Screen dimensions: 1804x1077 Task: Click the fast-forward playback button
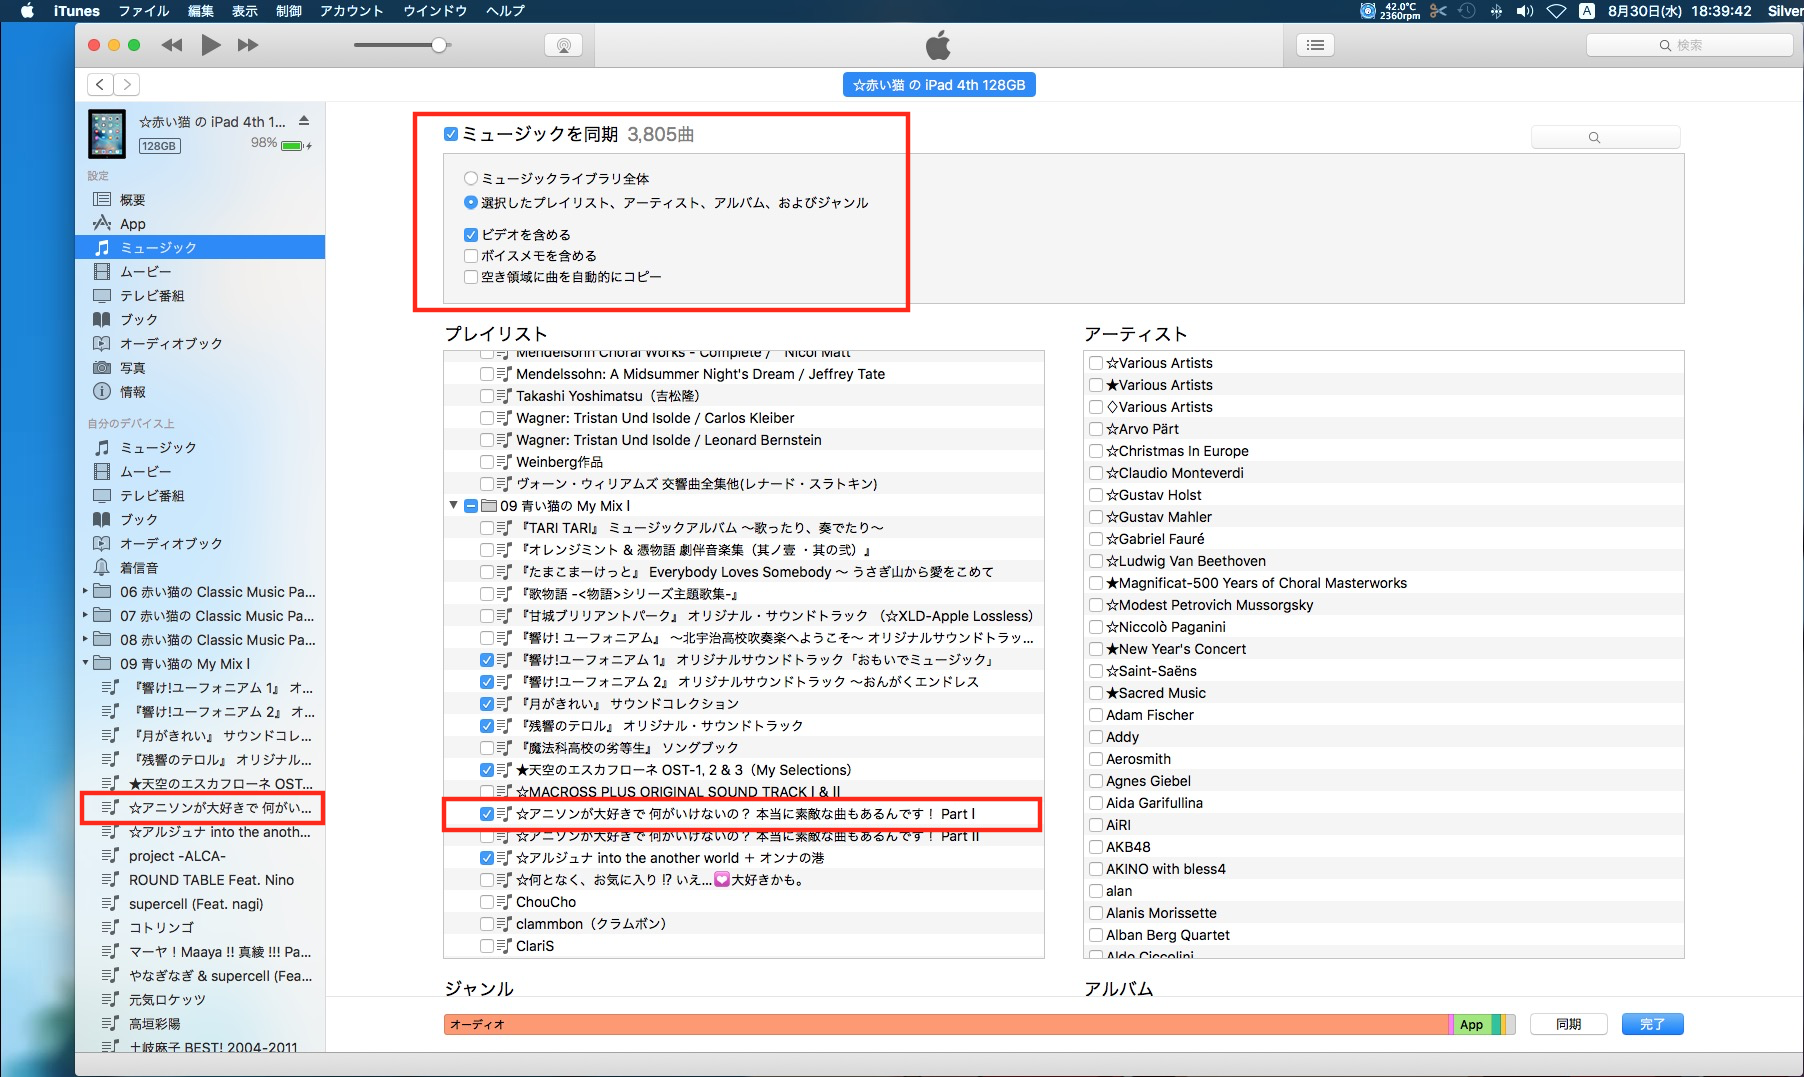click(248, 45)
